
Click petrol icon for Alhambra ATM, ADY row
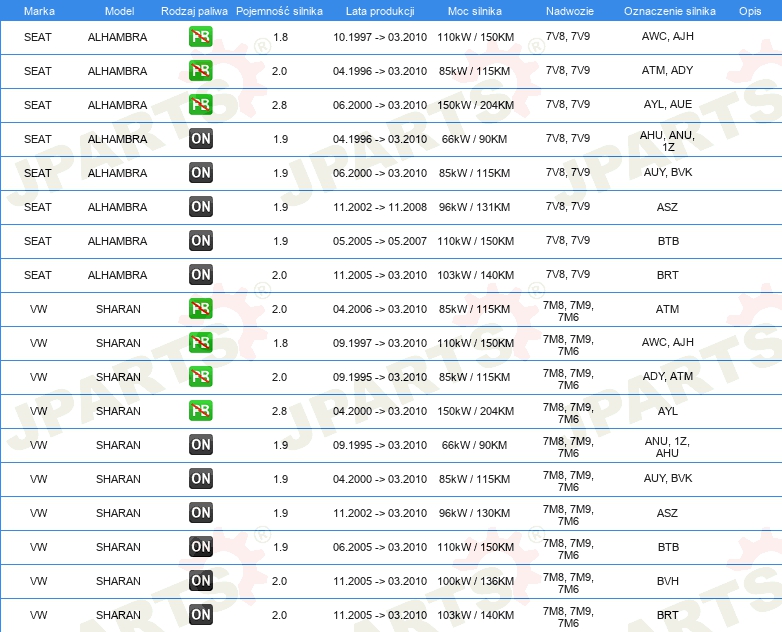coord(200,71)
